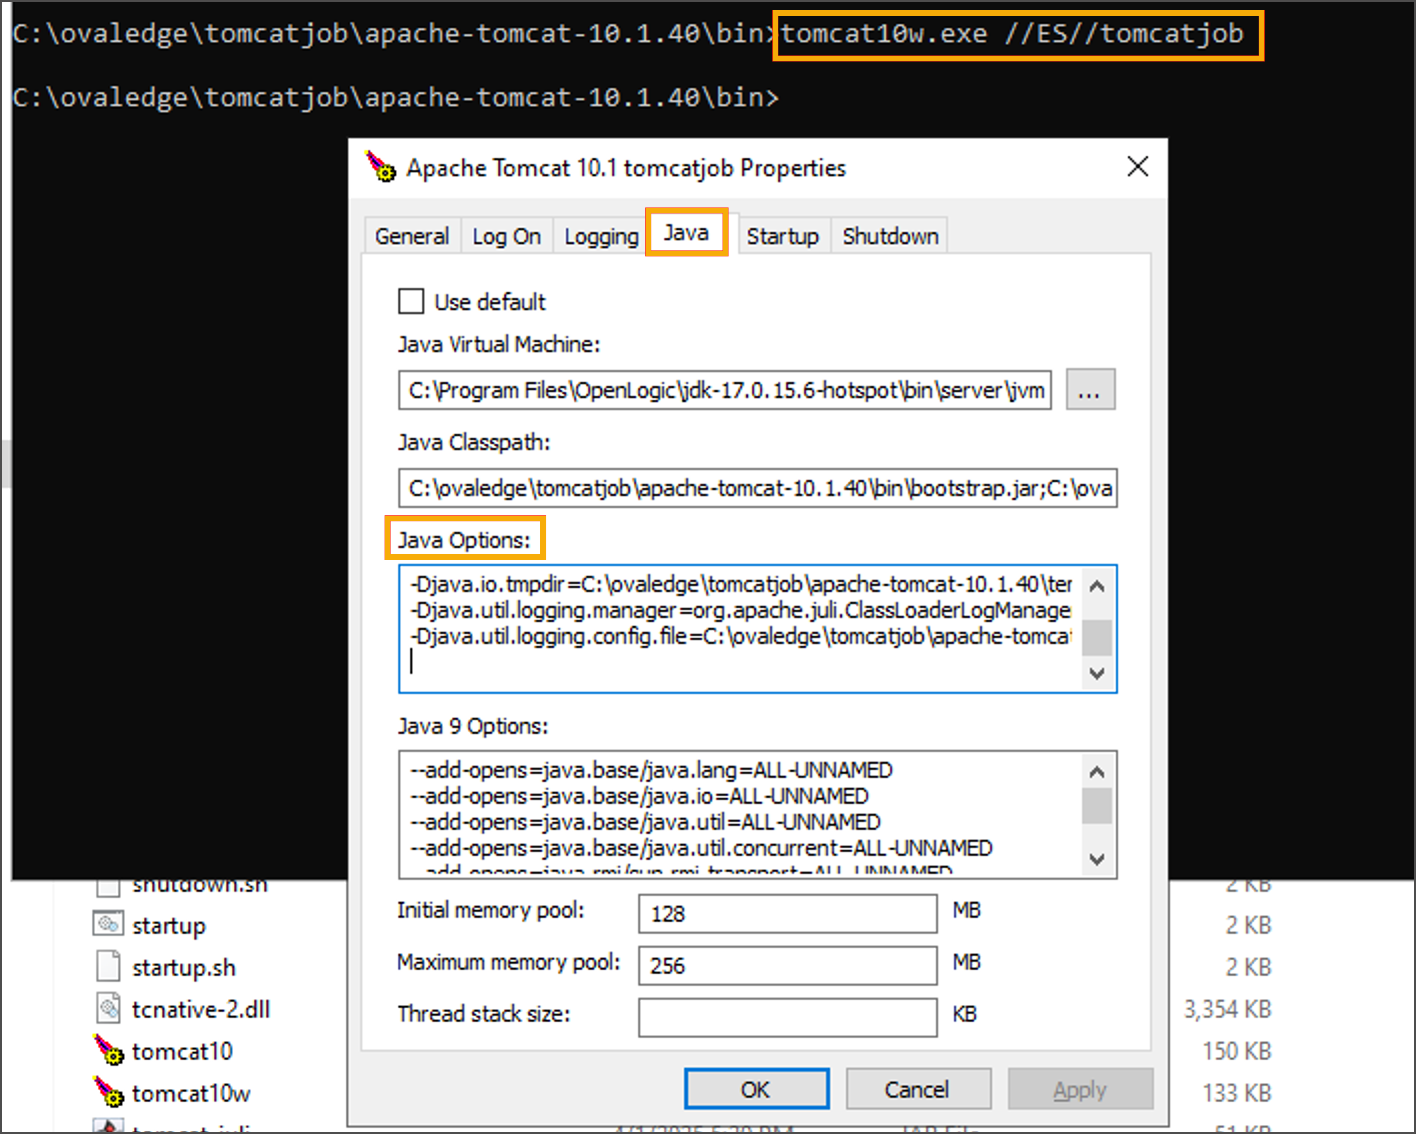
Task: Select the tomcat10 application icon in the file list
Action: [109, 1050]
